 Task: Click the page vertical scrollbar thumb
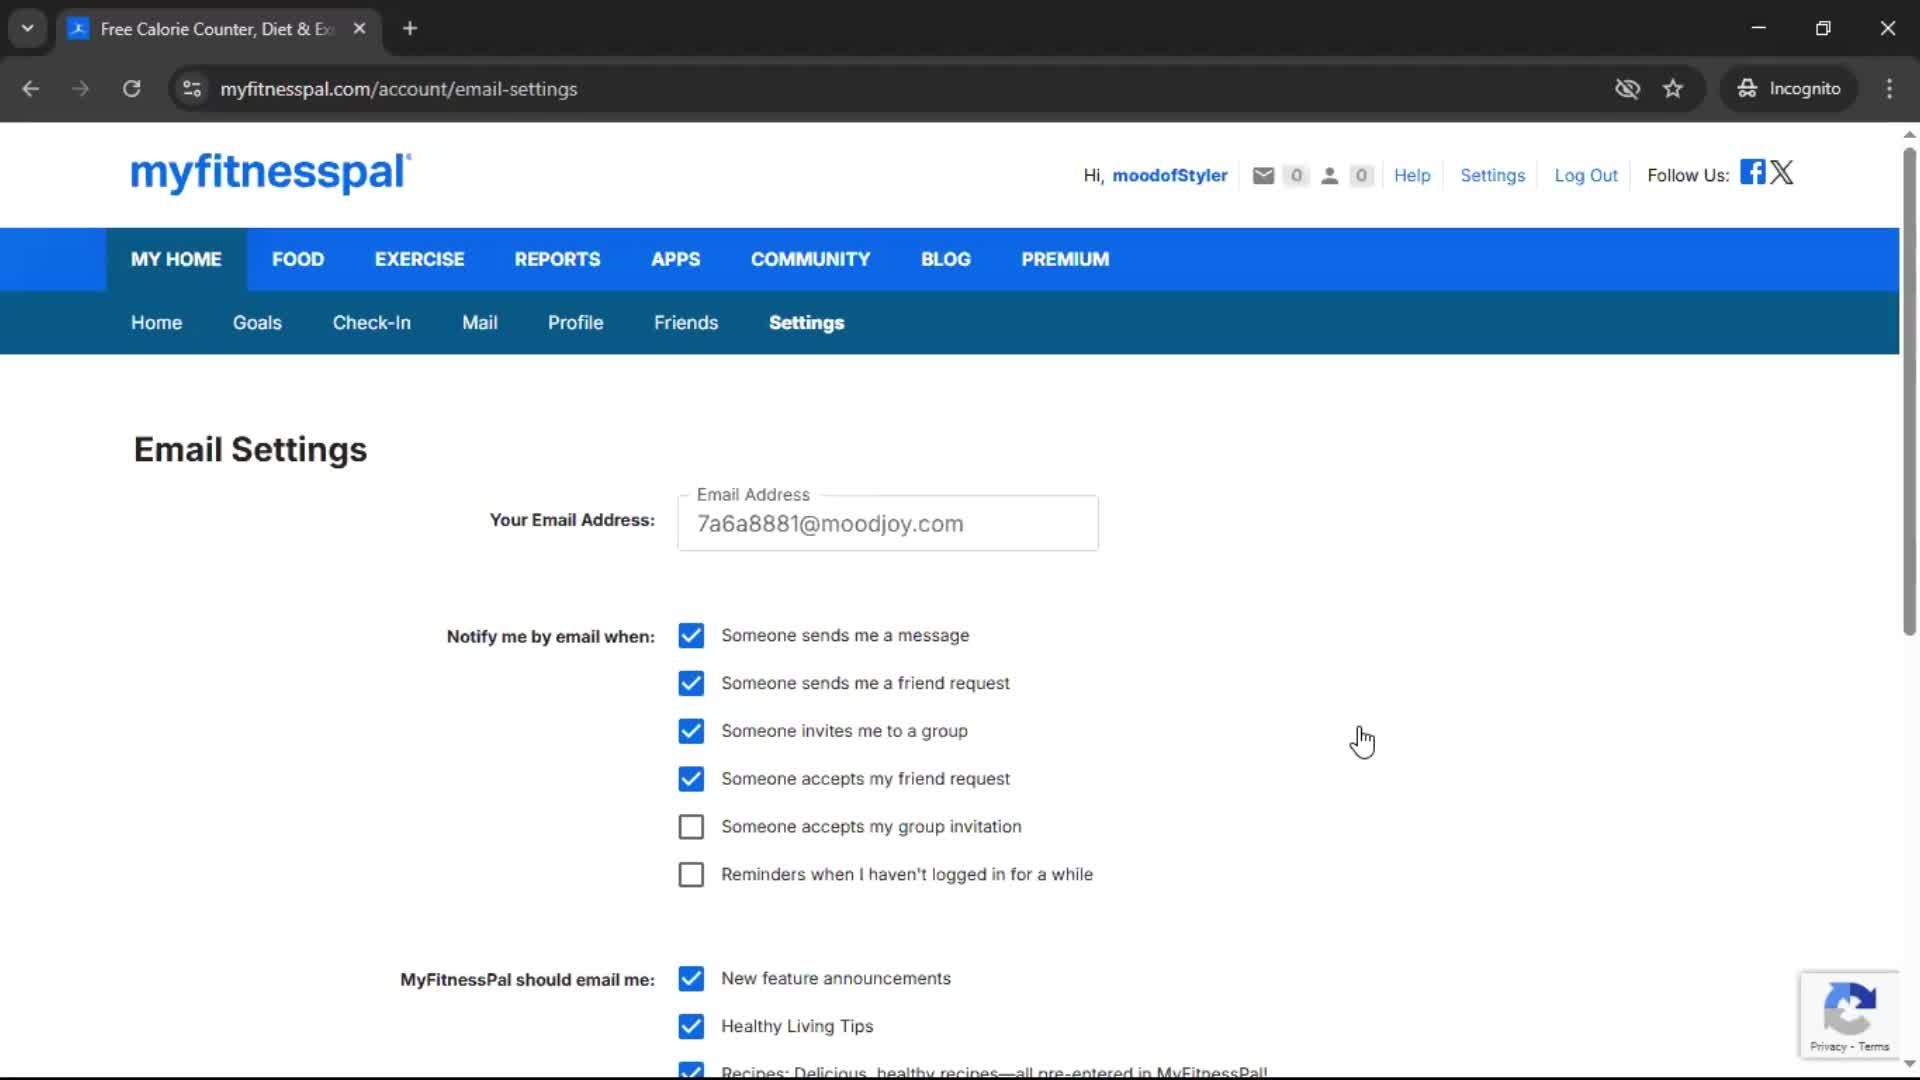click(1909, 390)
